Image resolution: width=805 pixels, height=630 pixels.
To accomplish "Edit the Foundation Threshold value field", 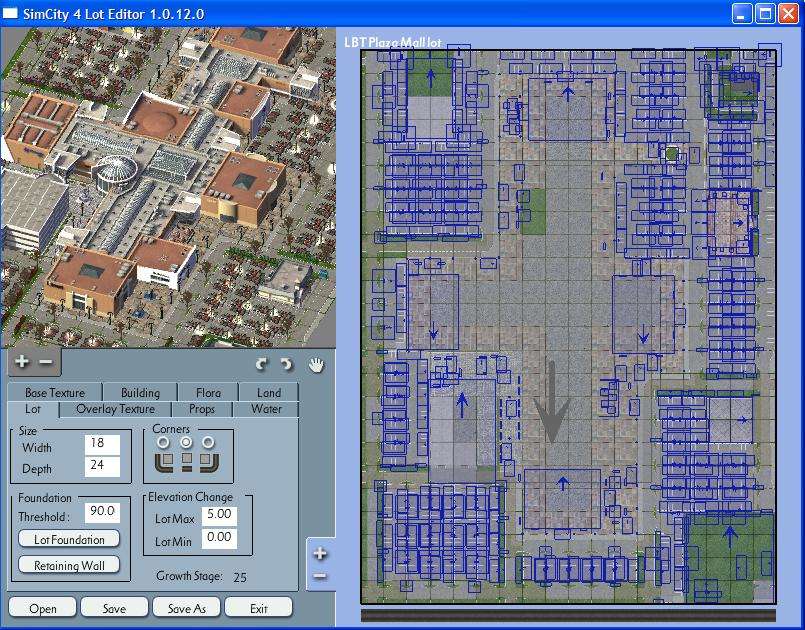I will [x=102, y=512].
